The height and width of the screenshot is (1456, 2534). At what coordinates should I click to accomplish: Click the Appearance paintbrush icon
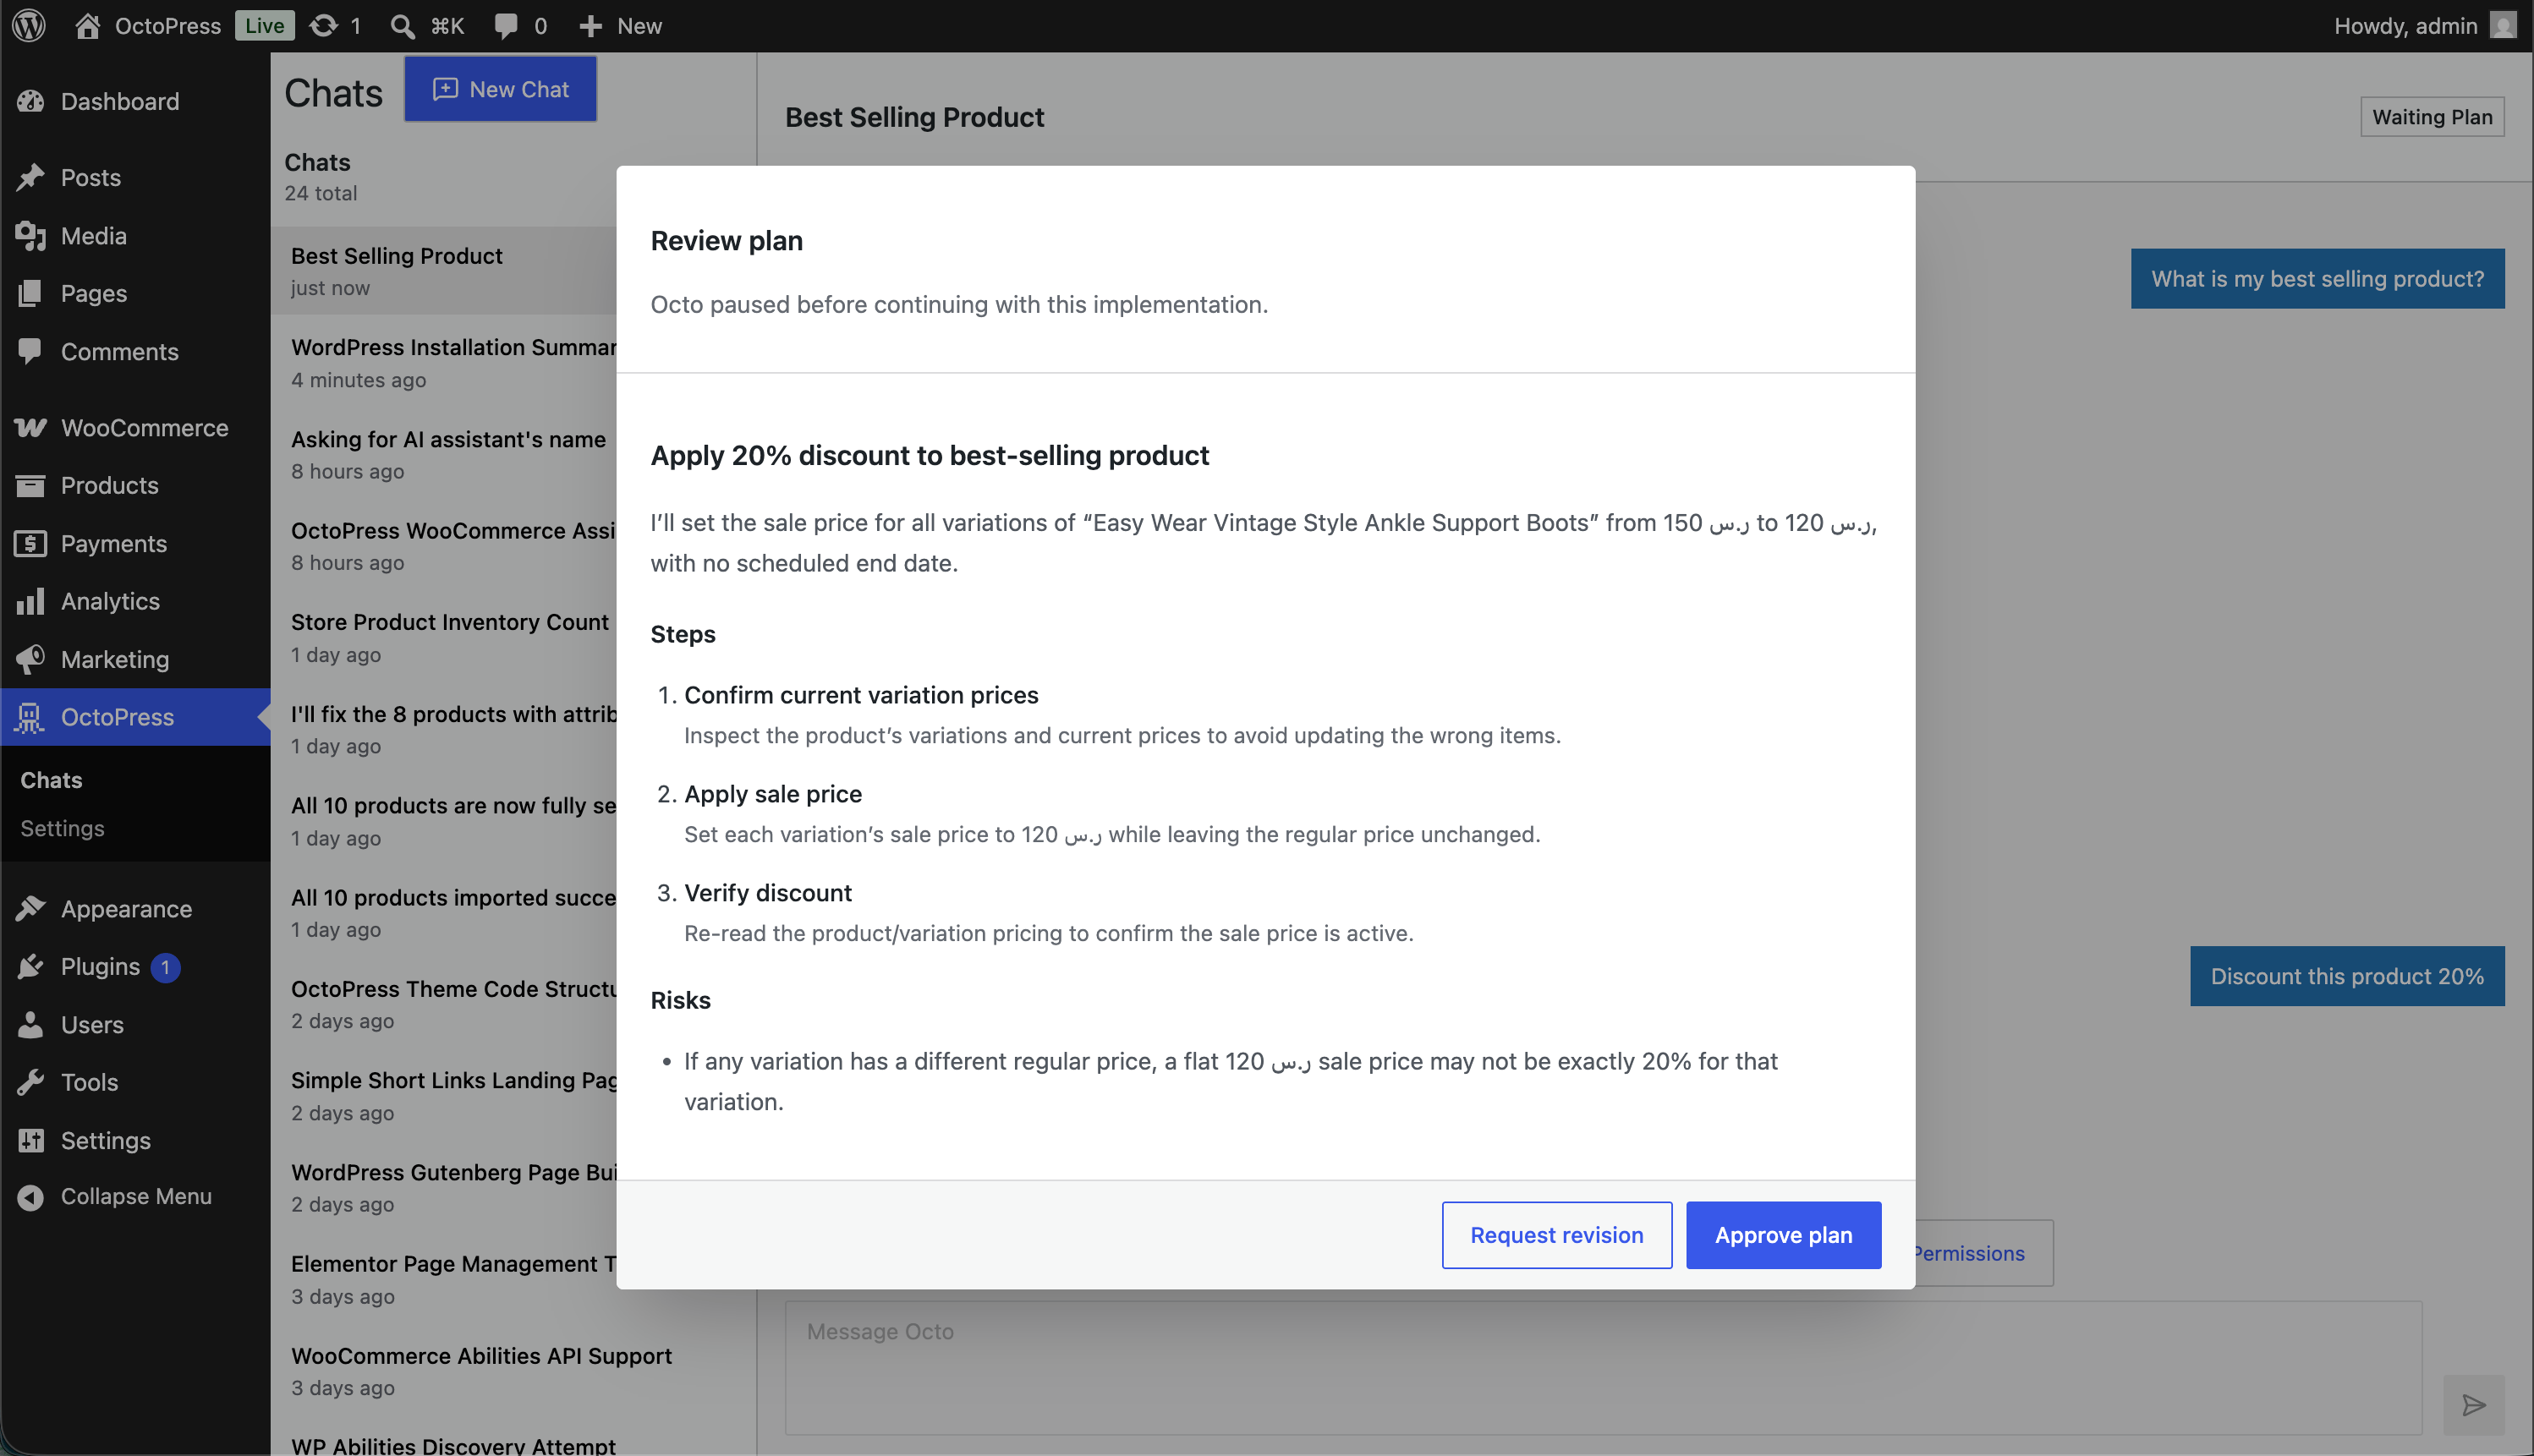30,908
